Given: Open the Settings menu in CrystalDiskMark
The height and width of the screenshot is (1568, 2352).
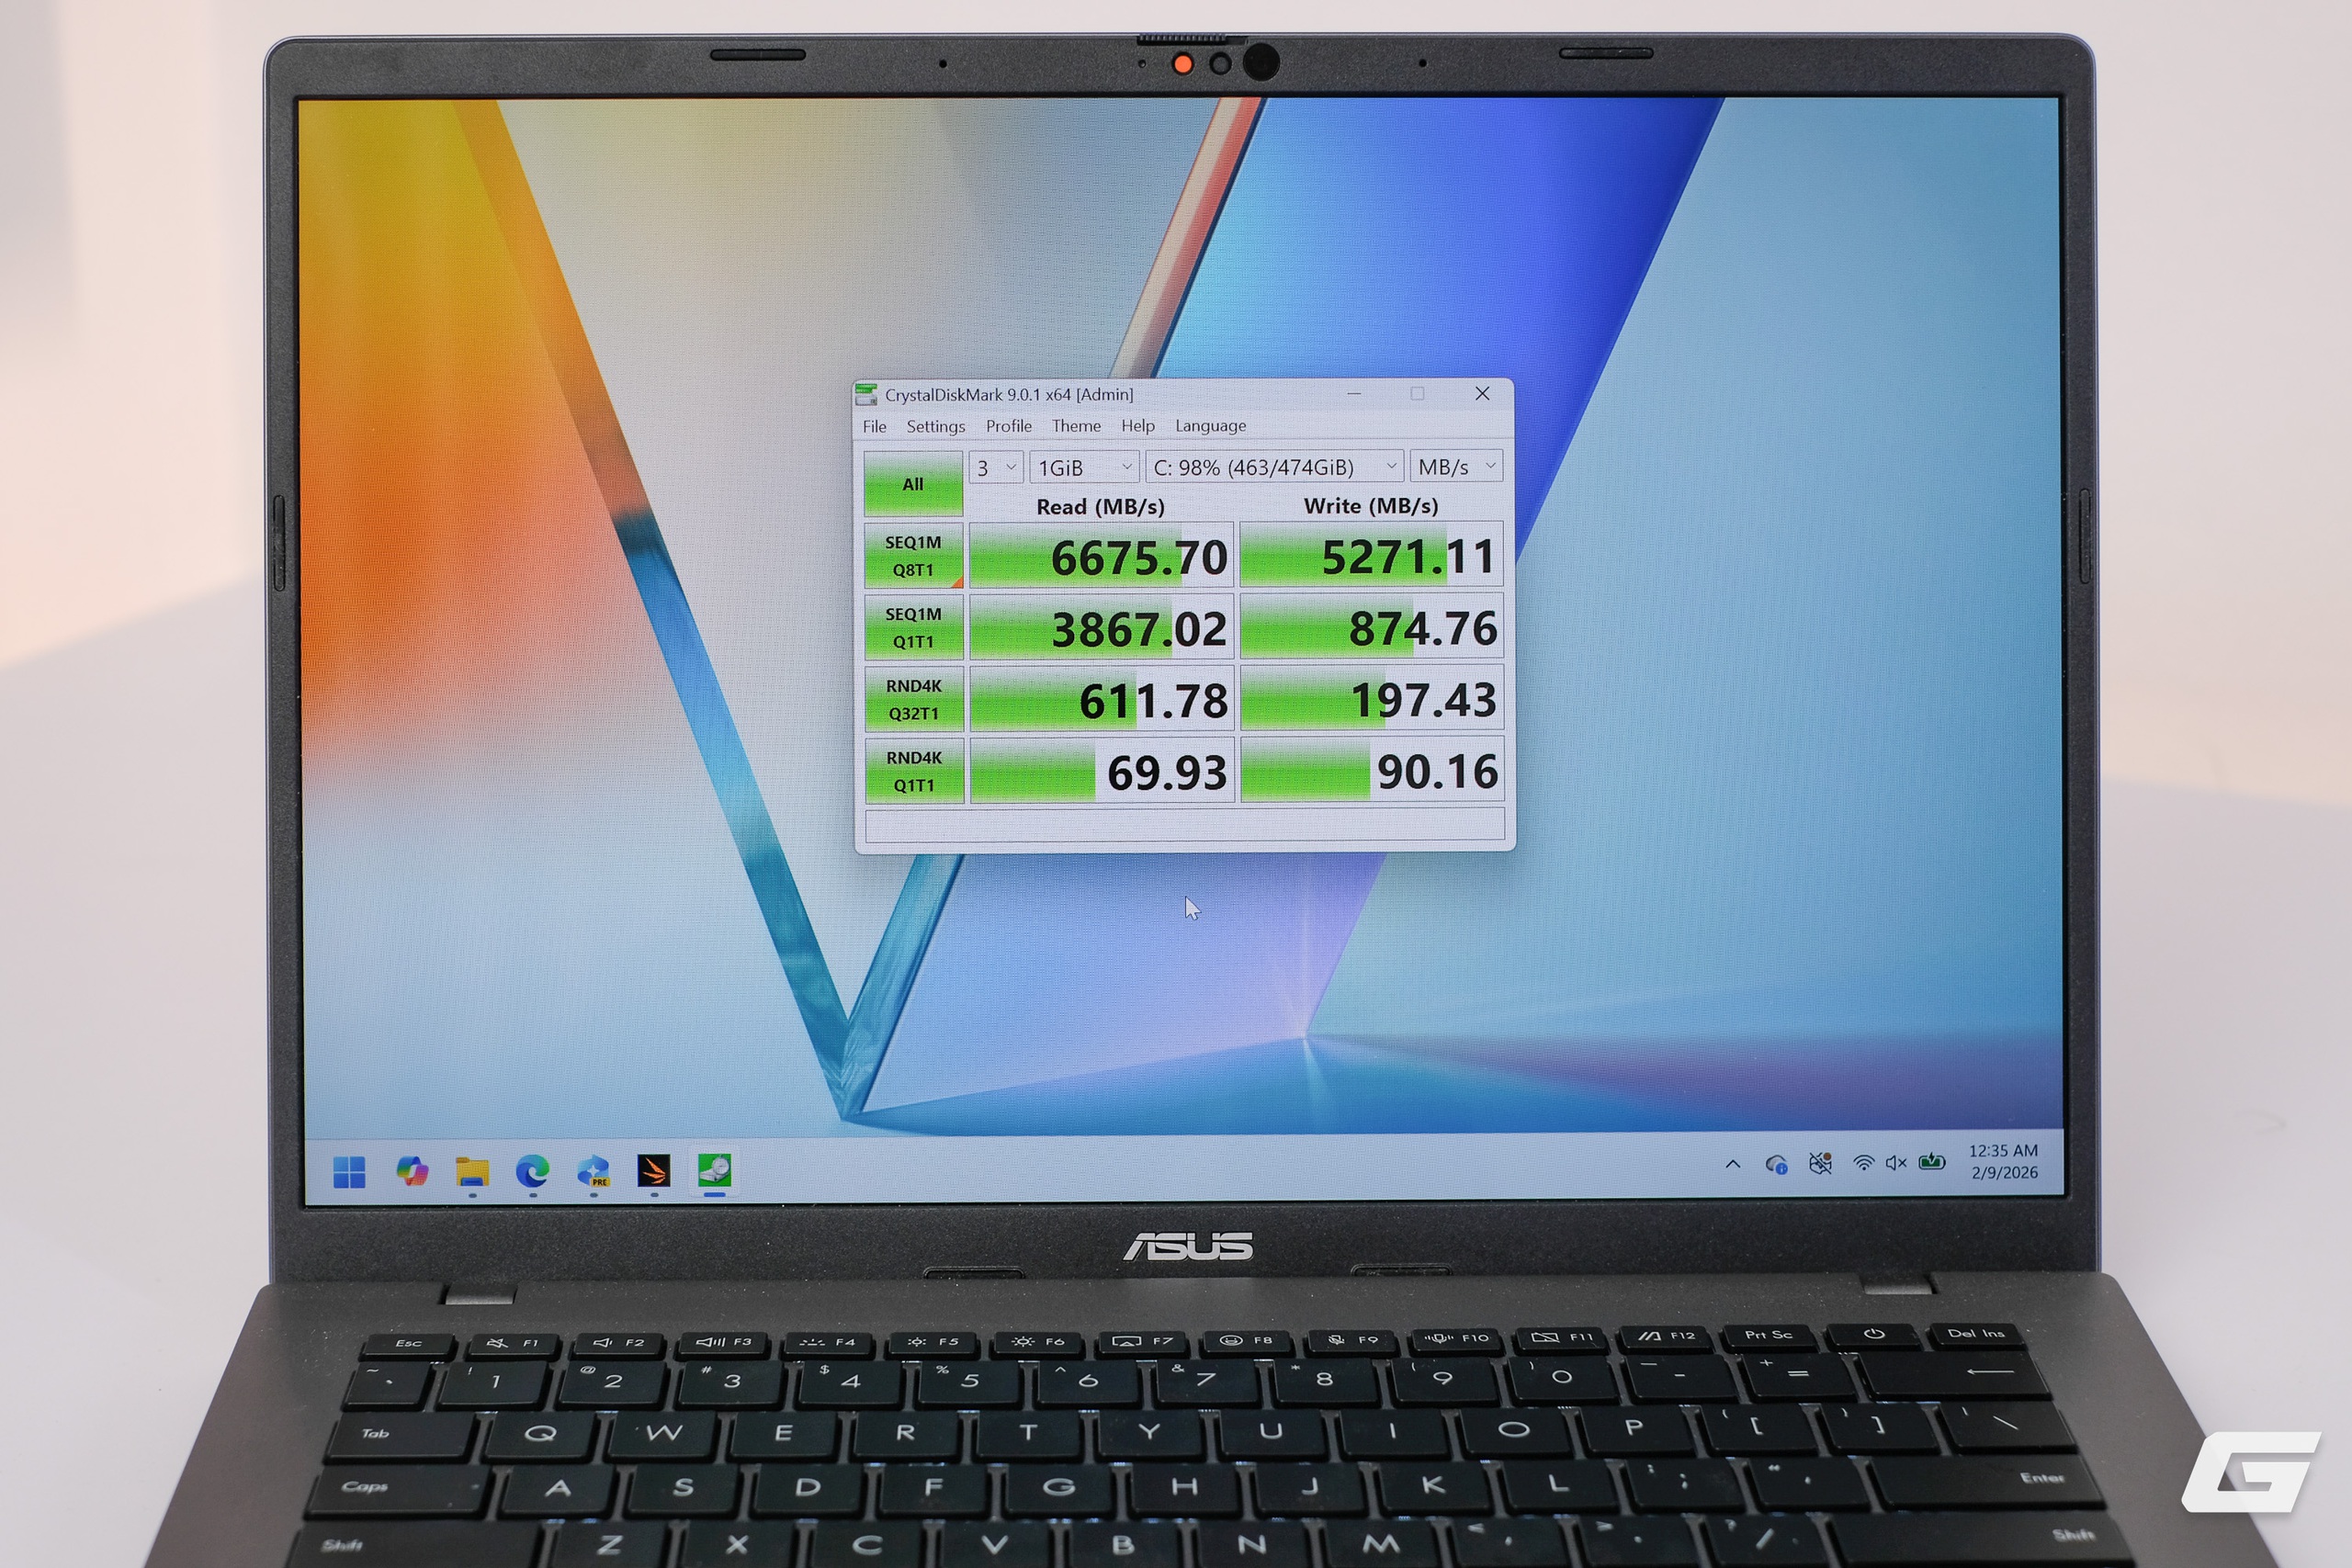Looking at the screenshot, I should [x=935, y=425].
